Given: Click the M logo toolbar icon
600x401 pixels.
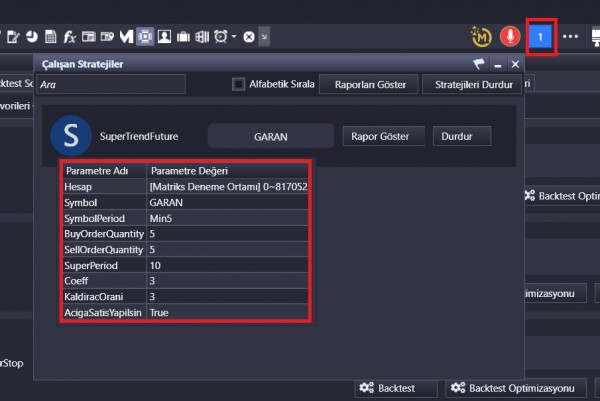Looking at the screenshot, I should coord(126,37).
